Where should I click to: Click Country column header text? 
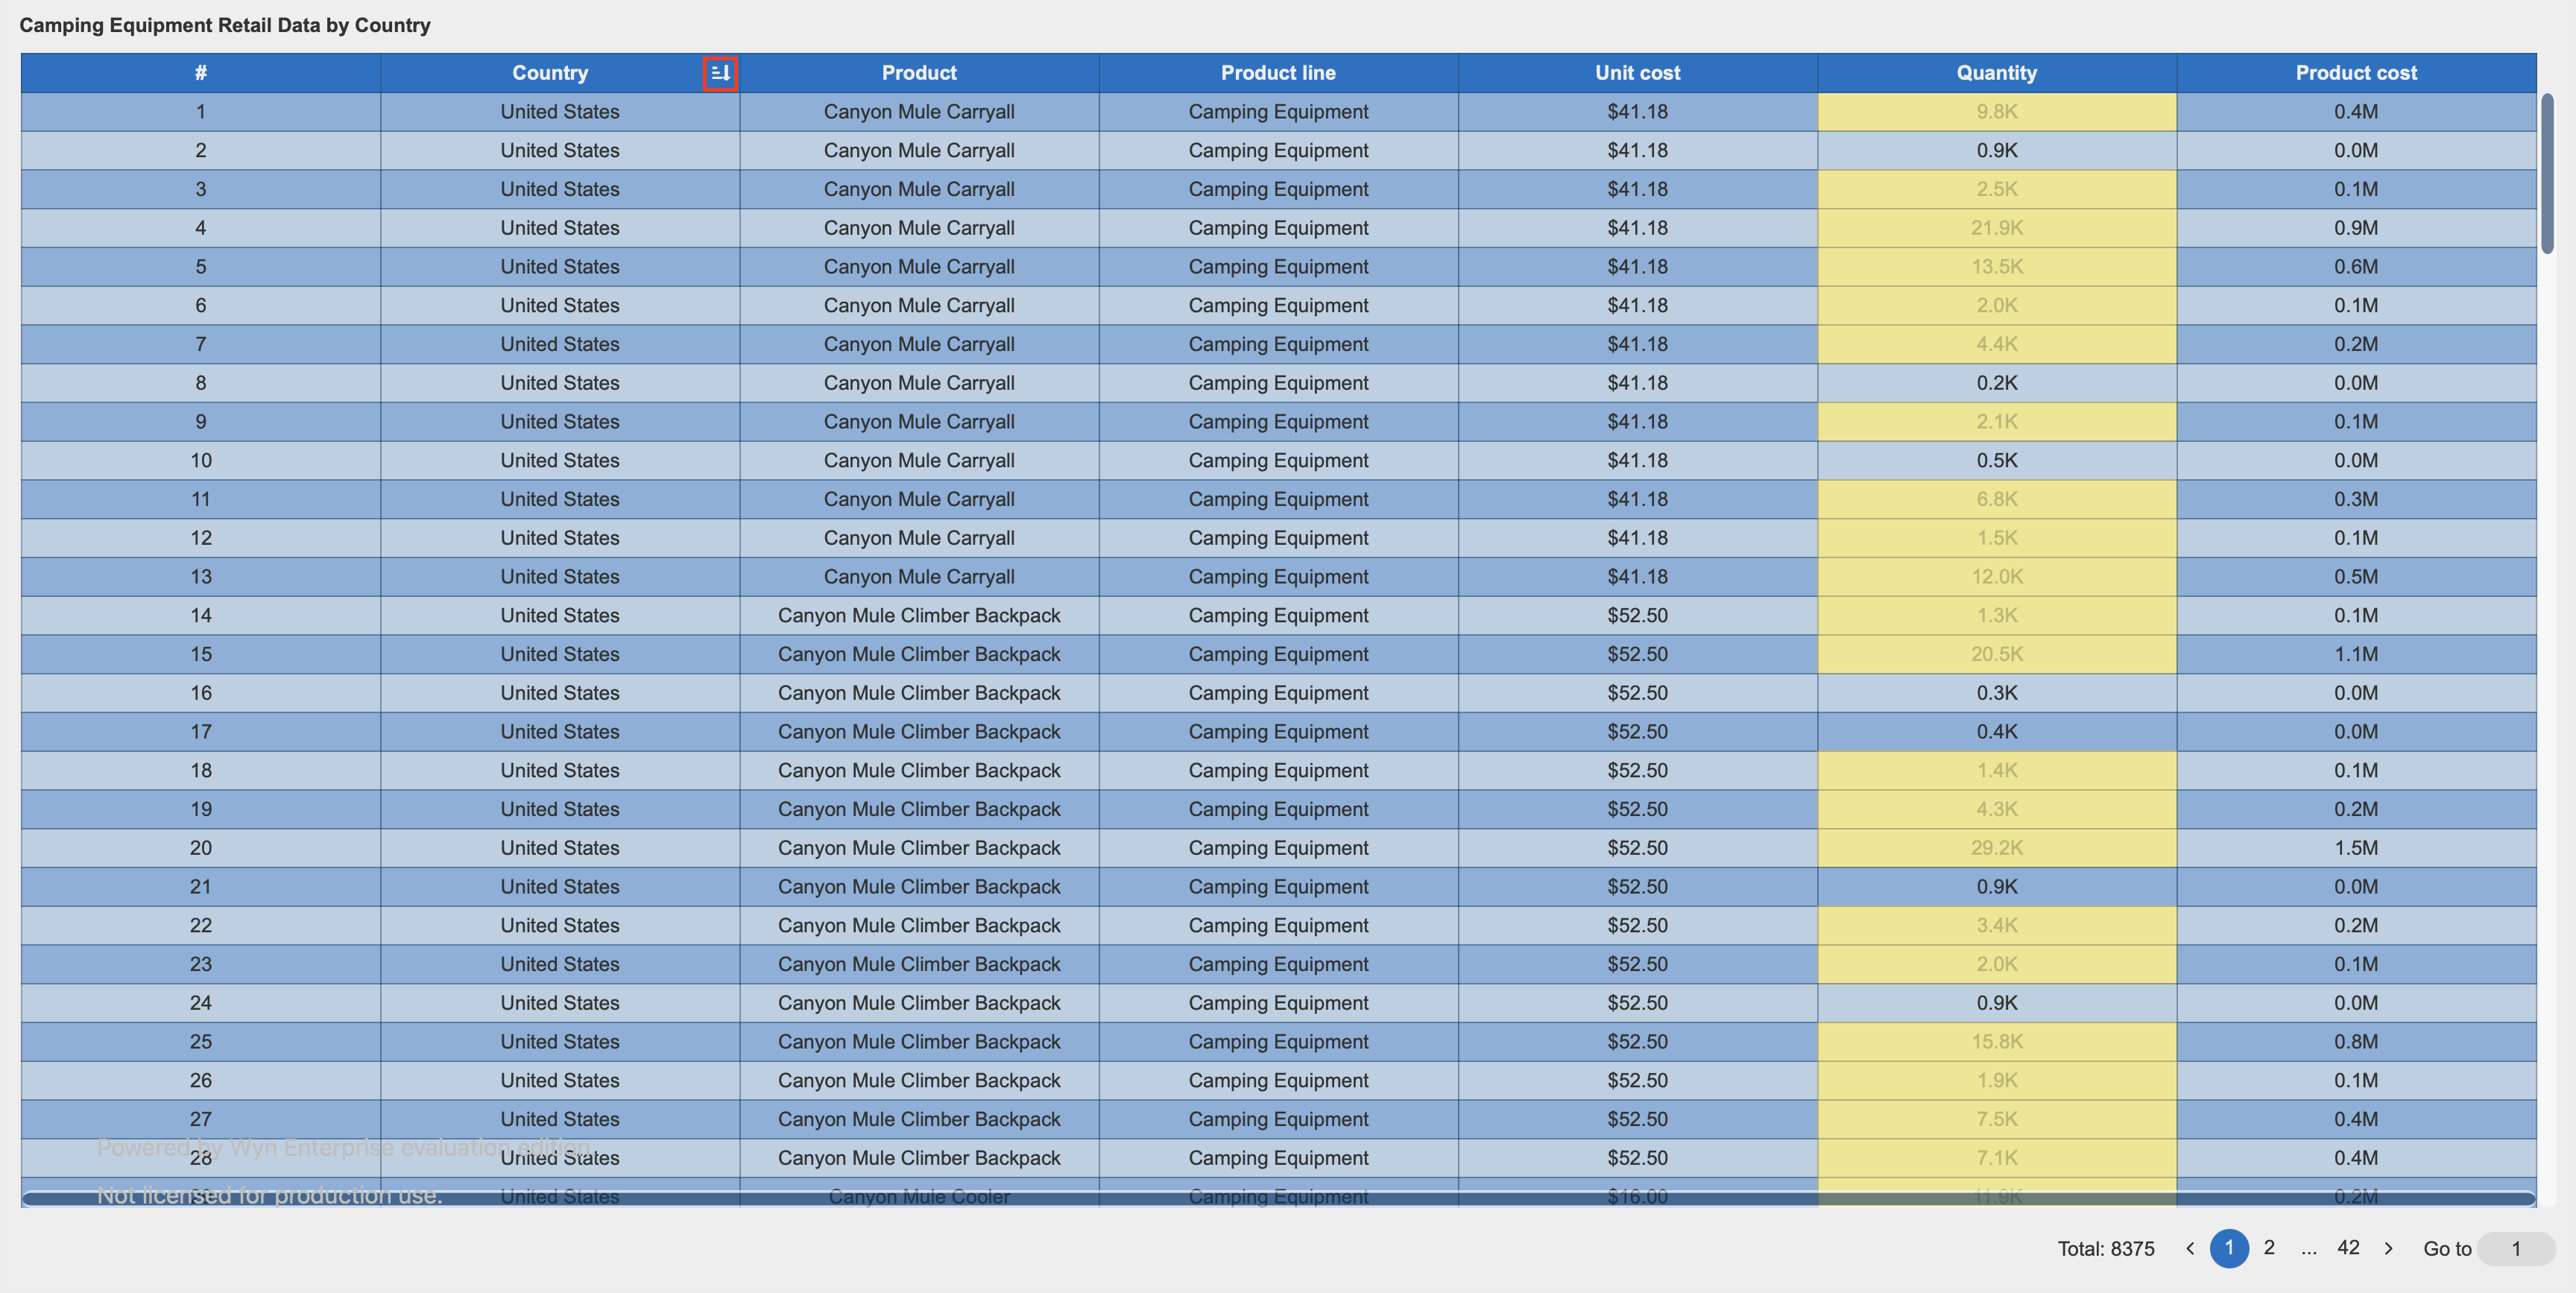pos(550,73)
